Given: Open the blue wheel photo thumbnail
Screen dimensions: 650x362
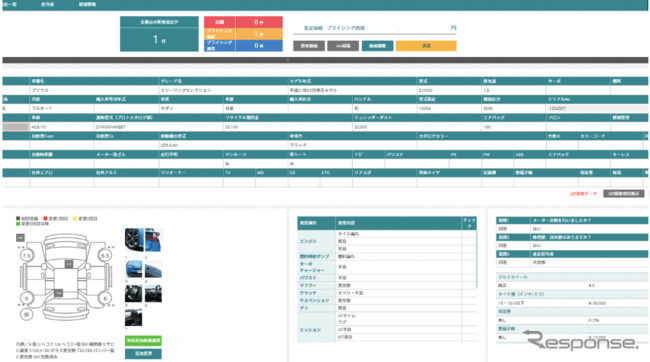Looking at the screenshot, I should pyautogui.click(x=134, y=239).
